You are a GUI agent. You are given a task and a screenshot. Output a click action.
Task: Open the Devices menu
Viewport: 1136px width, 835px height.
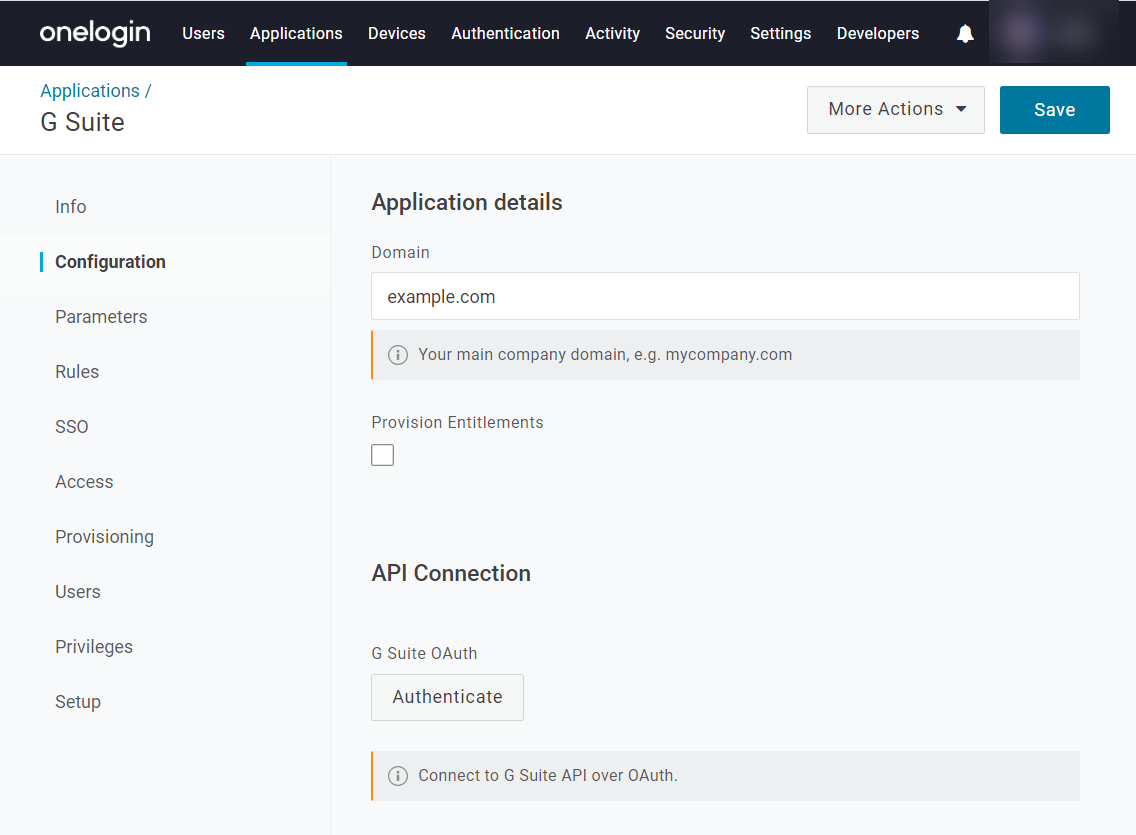point(397,33)
